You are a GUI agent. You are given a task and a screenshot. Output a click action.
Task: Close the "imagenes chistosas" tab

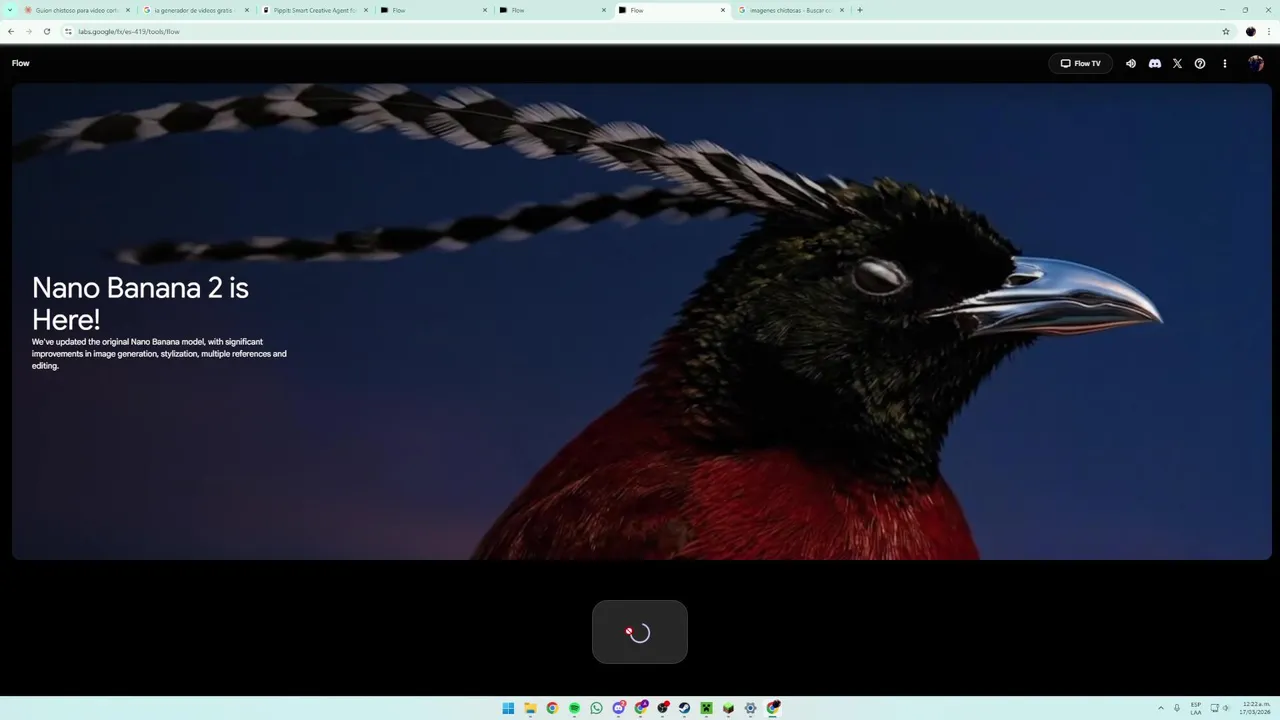point(842,10)
